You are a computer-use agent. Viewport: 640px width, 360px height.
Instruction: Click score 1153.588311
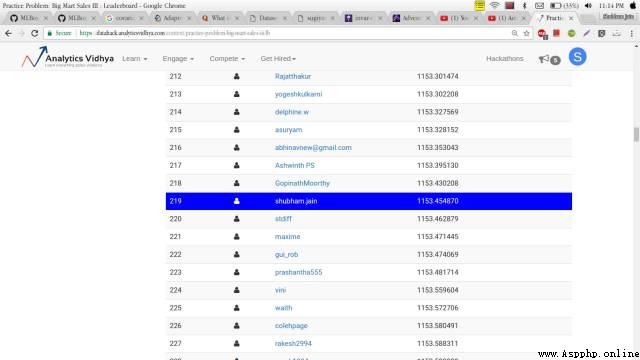438,344
